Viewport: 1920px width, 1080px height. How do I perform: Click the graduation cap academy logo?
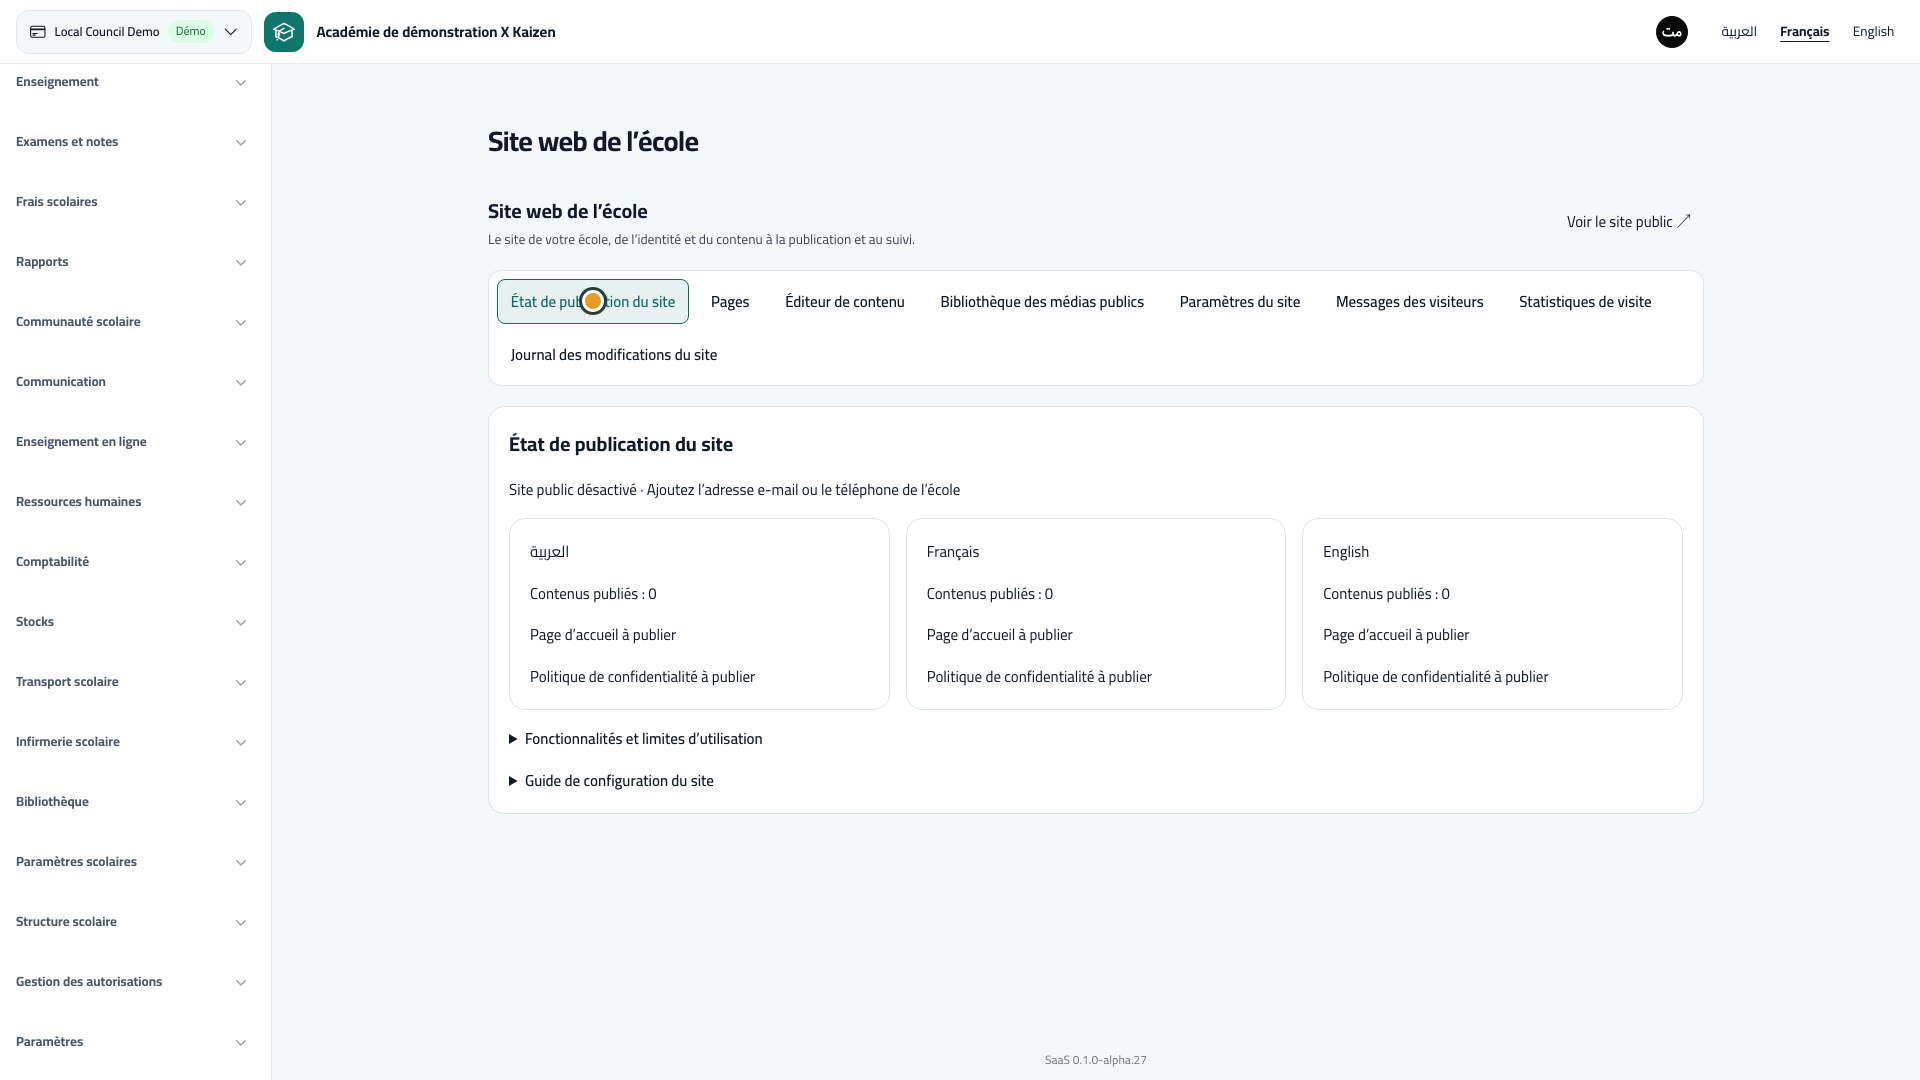click(284, 32)
